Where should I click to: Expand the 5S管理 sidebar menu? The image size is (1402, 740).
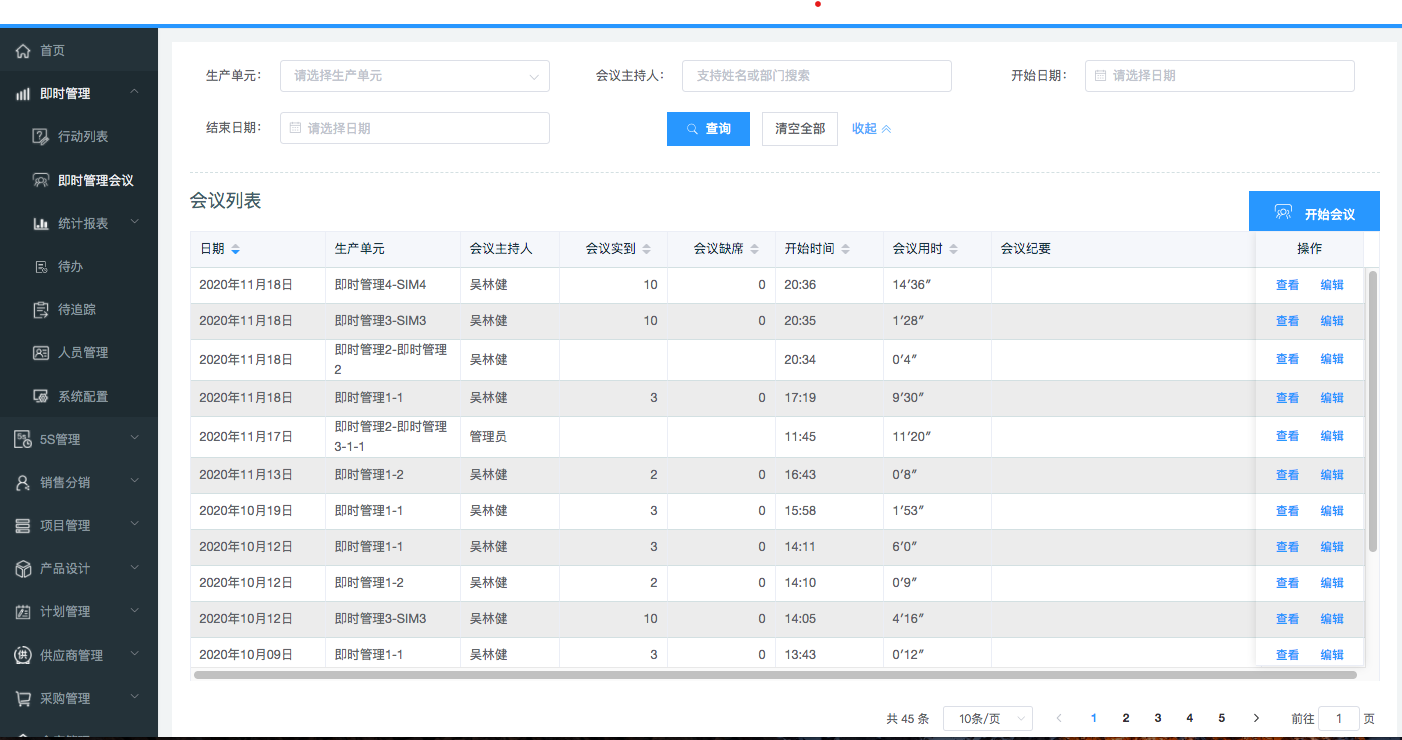(79, 439)
